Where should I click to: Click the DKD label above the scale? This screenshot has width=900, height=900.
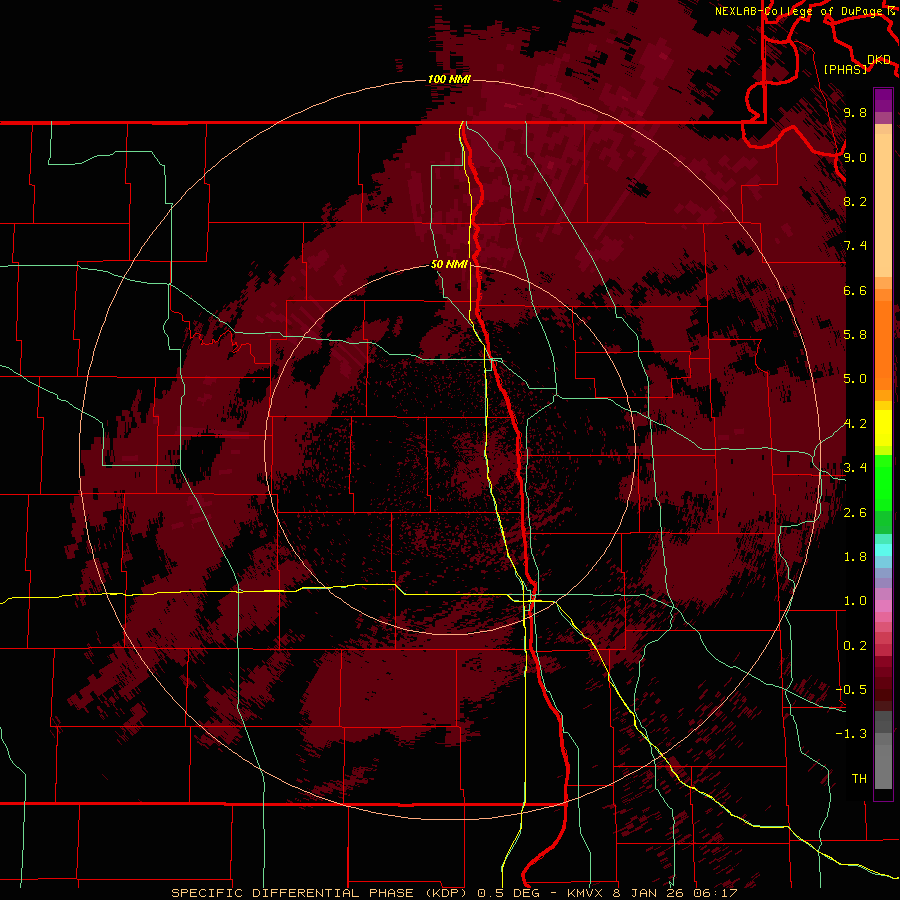pos(879,60)
